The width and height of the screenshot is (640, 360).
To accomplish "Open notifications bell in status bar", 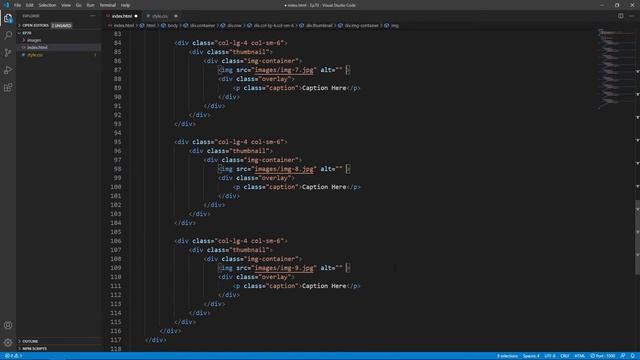I will tap(633, 356).
